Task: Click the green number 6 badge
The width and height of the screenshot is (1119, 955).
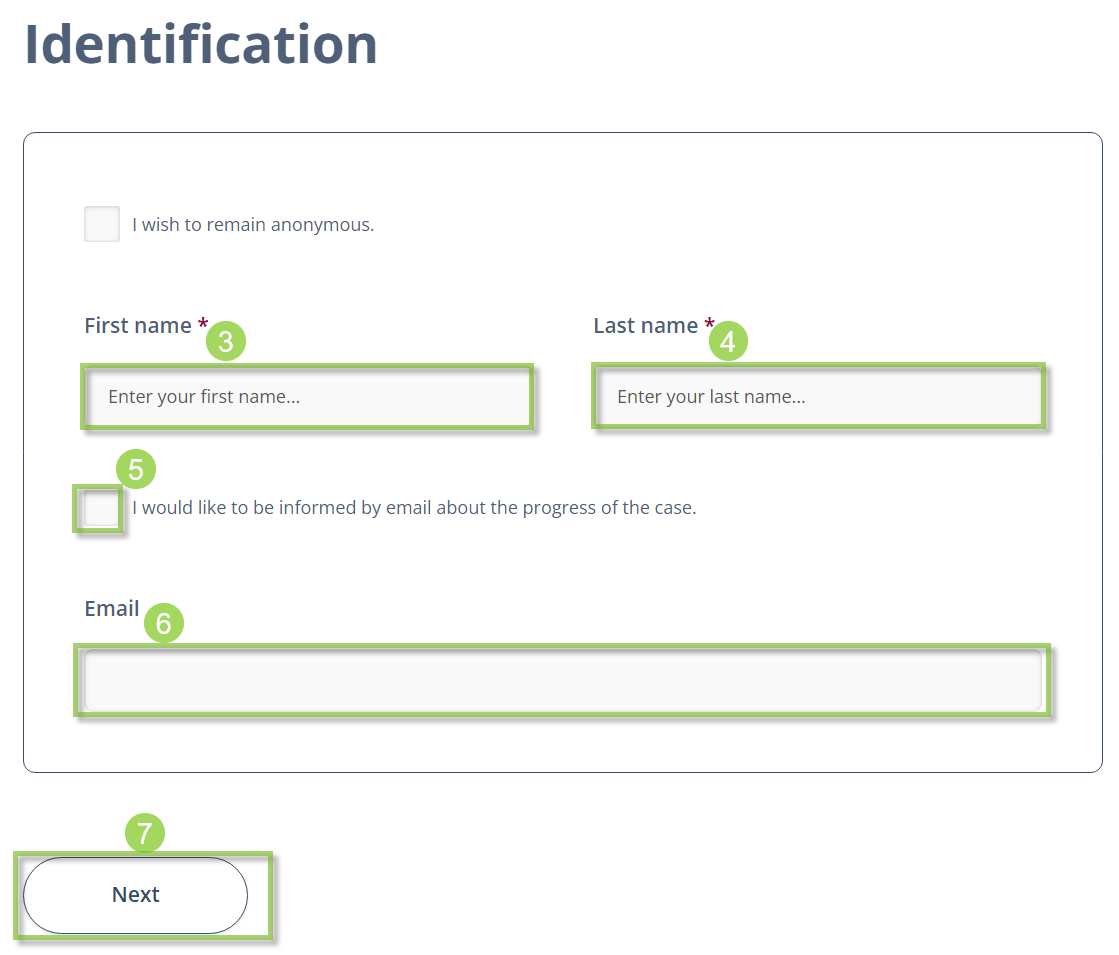Action: coord(163,623)
